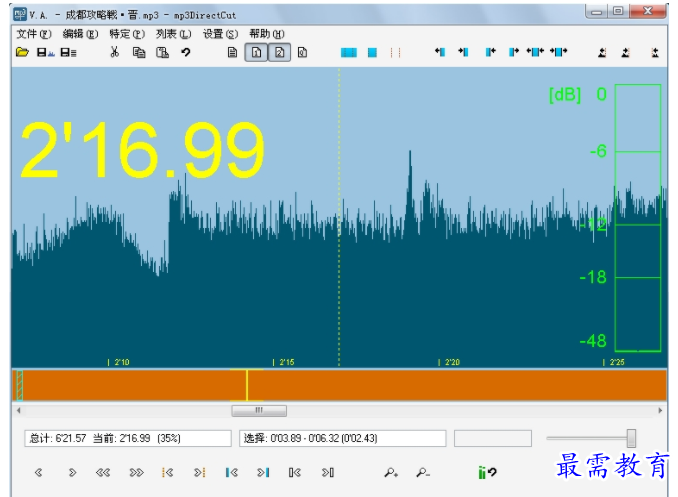This screenshot has width=678, height=497.
Task: Cut the selection with the scissors icon
Action: (x=115, y=52)
